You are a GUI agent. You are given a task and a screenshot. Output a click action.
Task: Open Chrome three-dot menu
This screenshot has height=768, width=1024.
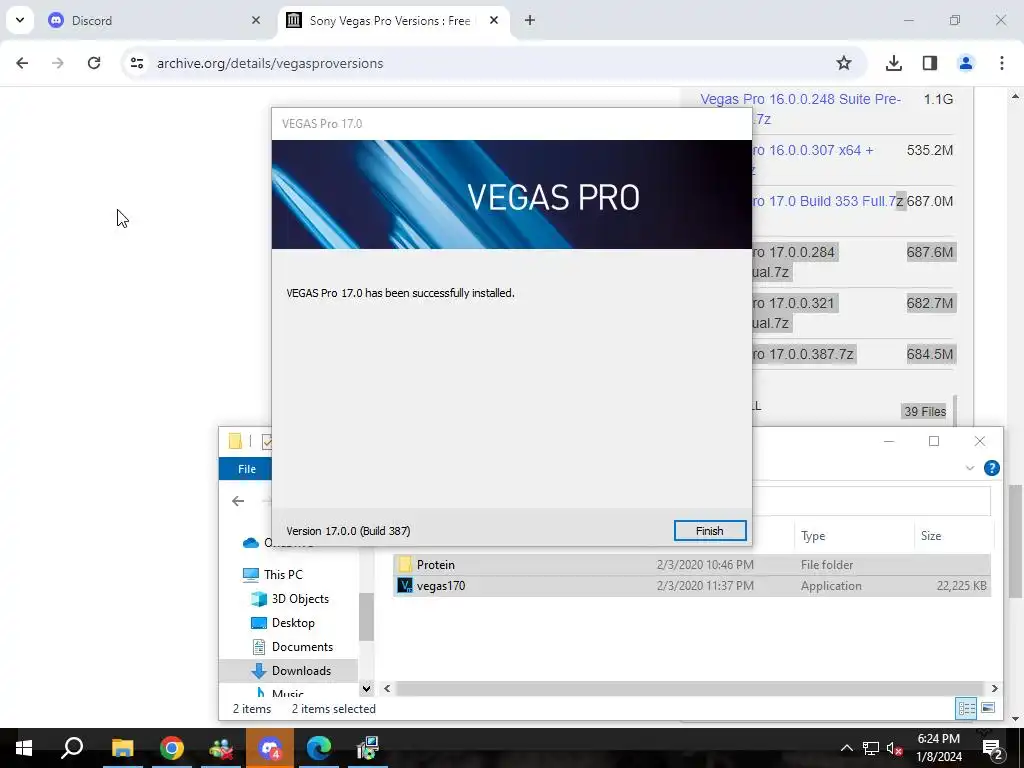point(1002,63)
